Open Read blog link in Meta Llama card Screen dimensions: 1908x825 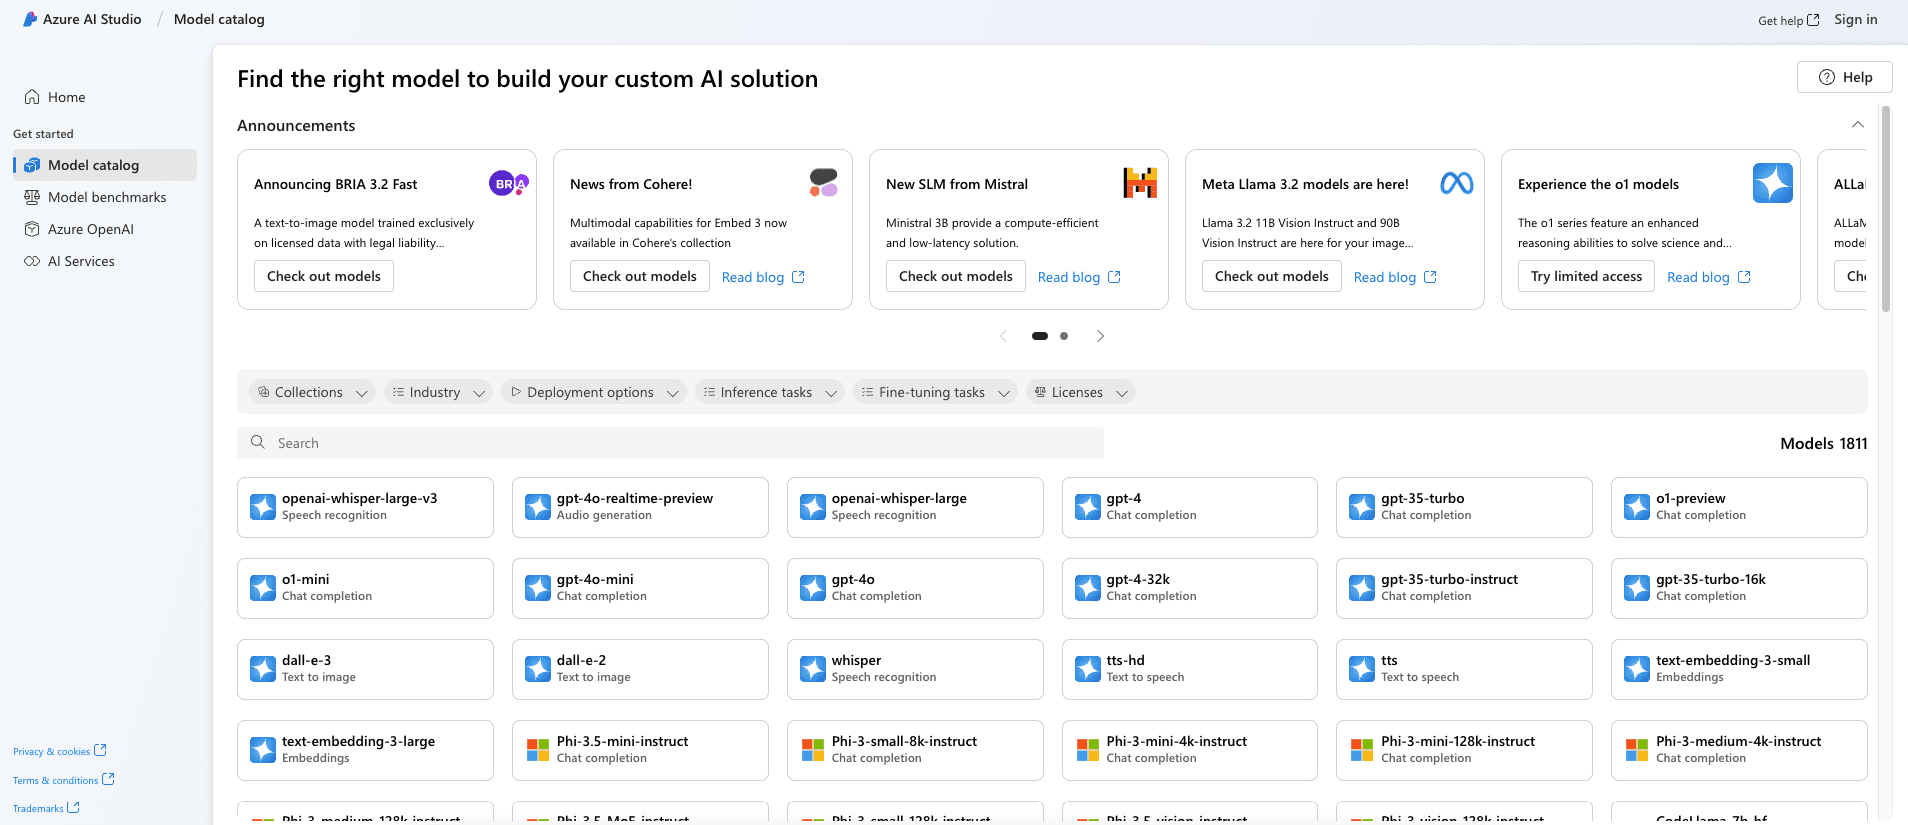pyautogui.click(x=1395, y=277)
